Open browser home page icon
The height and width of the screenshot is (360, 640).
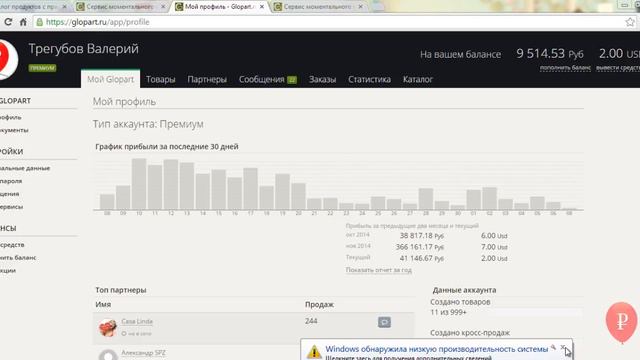tap(23, 22)
